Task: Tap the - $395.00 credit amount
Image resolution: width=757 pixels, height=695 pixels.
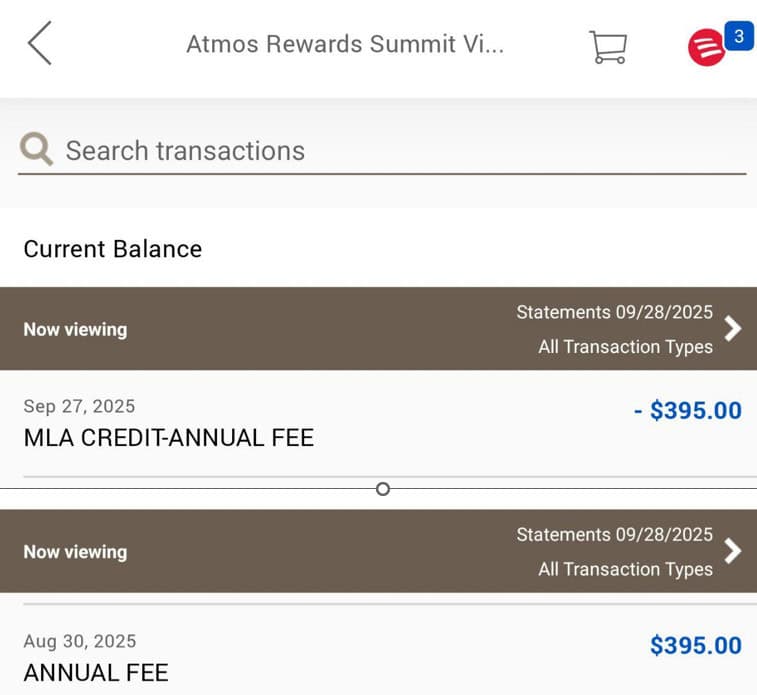Action: 688,411
